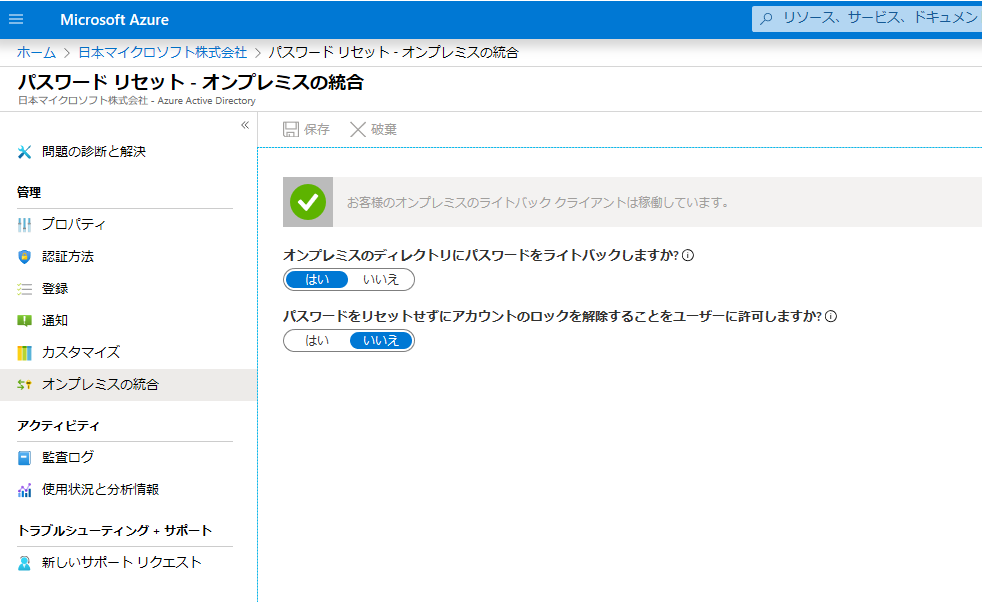
Task: Click info icon beside password writeback question
Action: click(x=688, y=255)
